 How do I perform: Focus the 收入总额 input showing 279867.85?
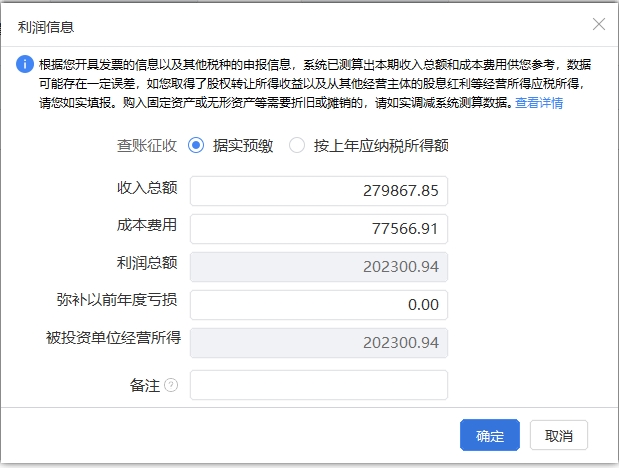[x=319, y=191]
